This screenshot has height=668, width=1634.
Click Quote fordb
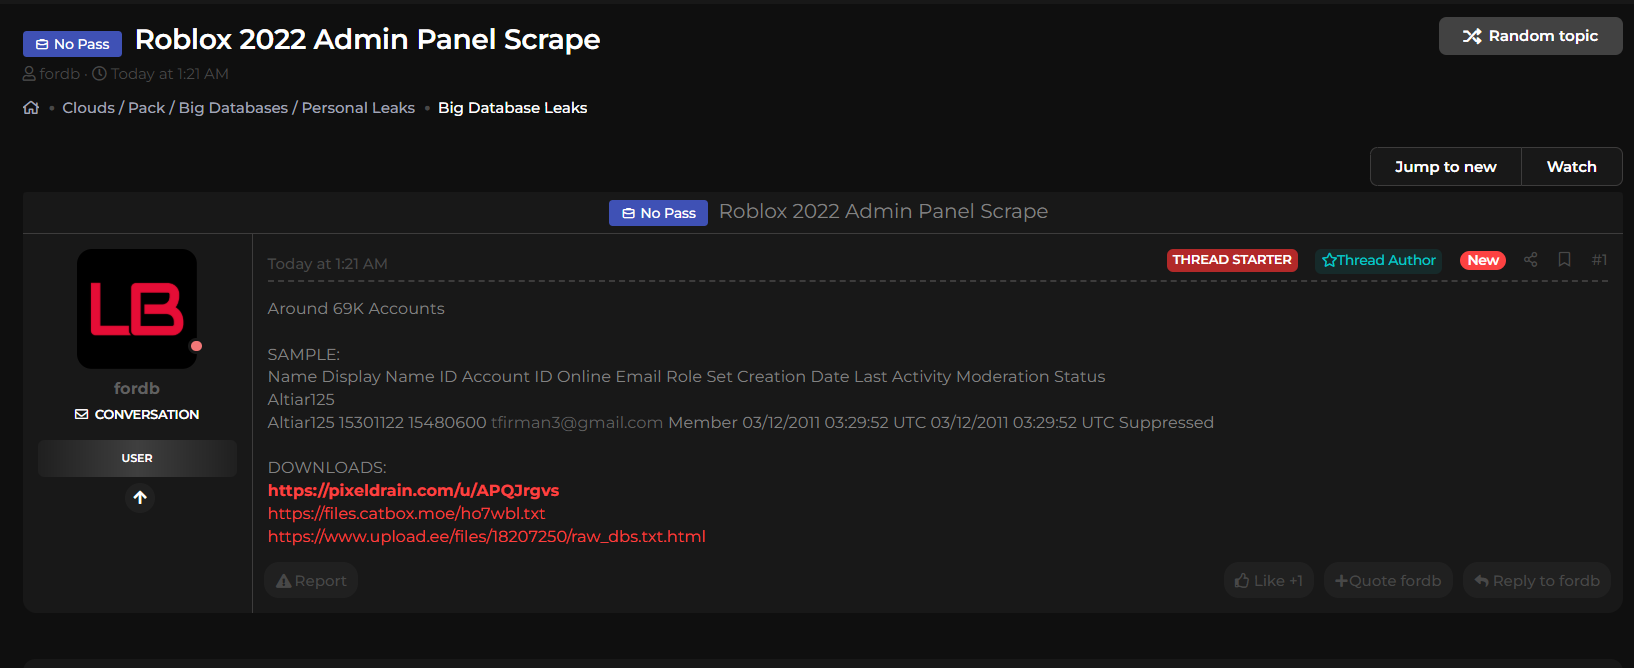pos(1388,581)
